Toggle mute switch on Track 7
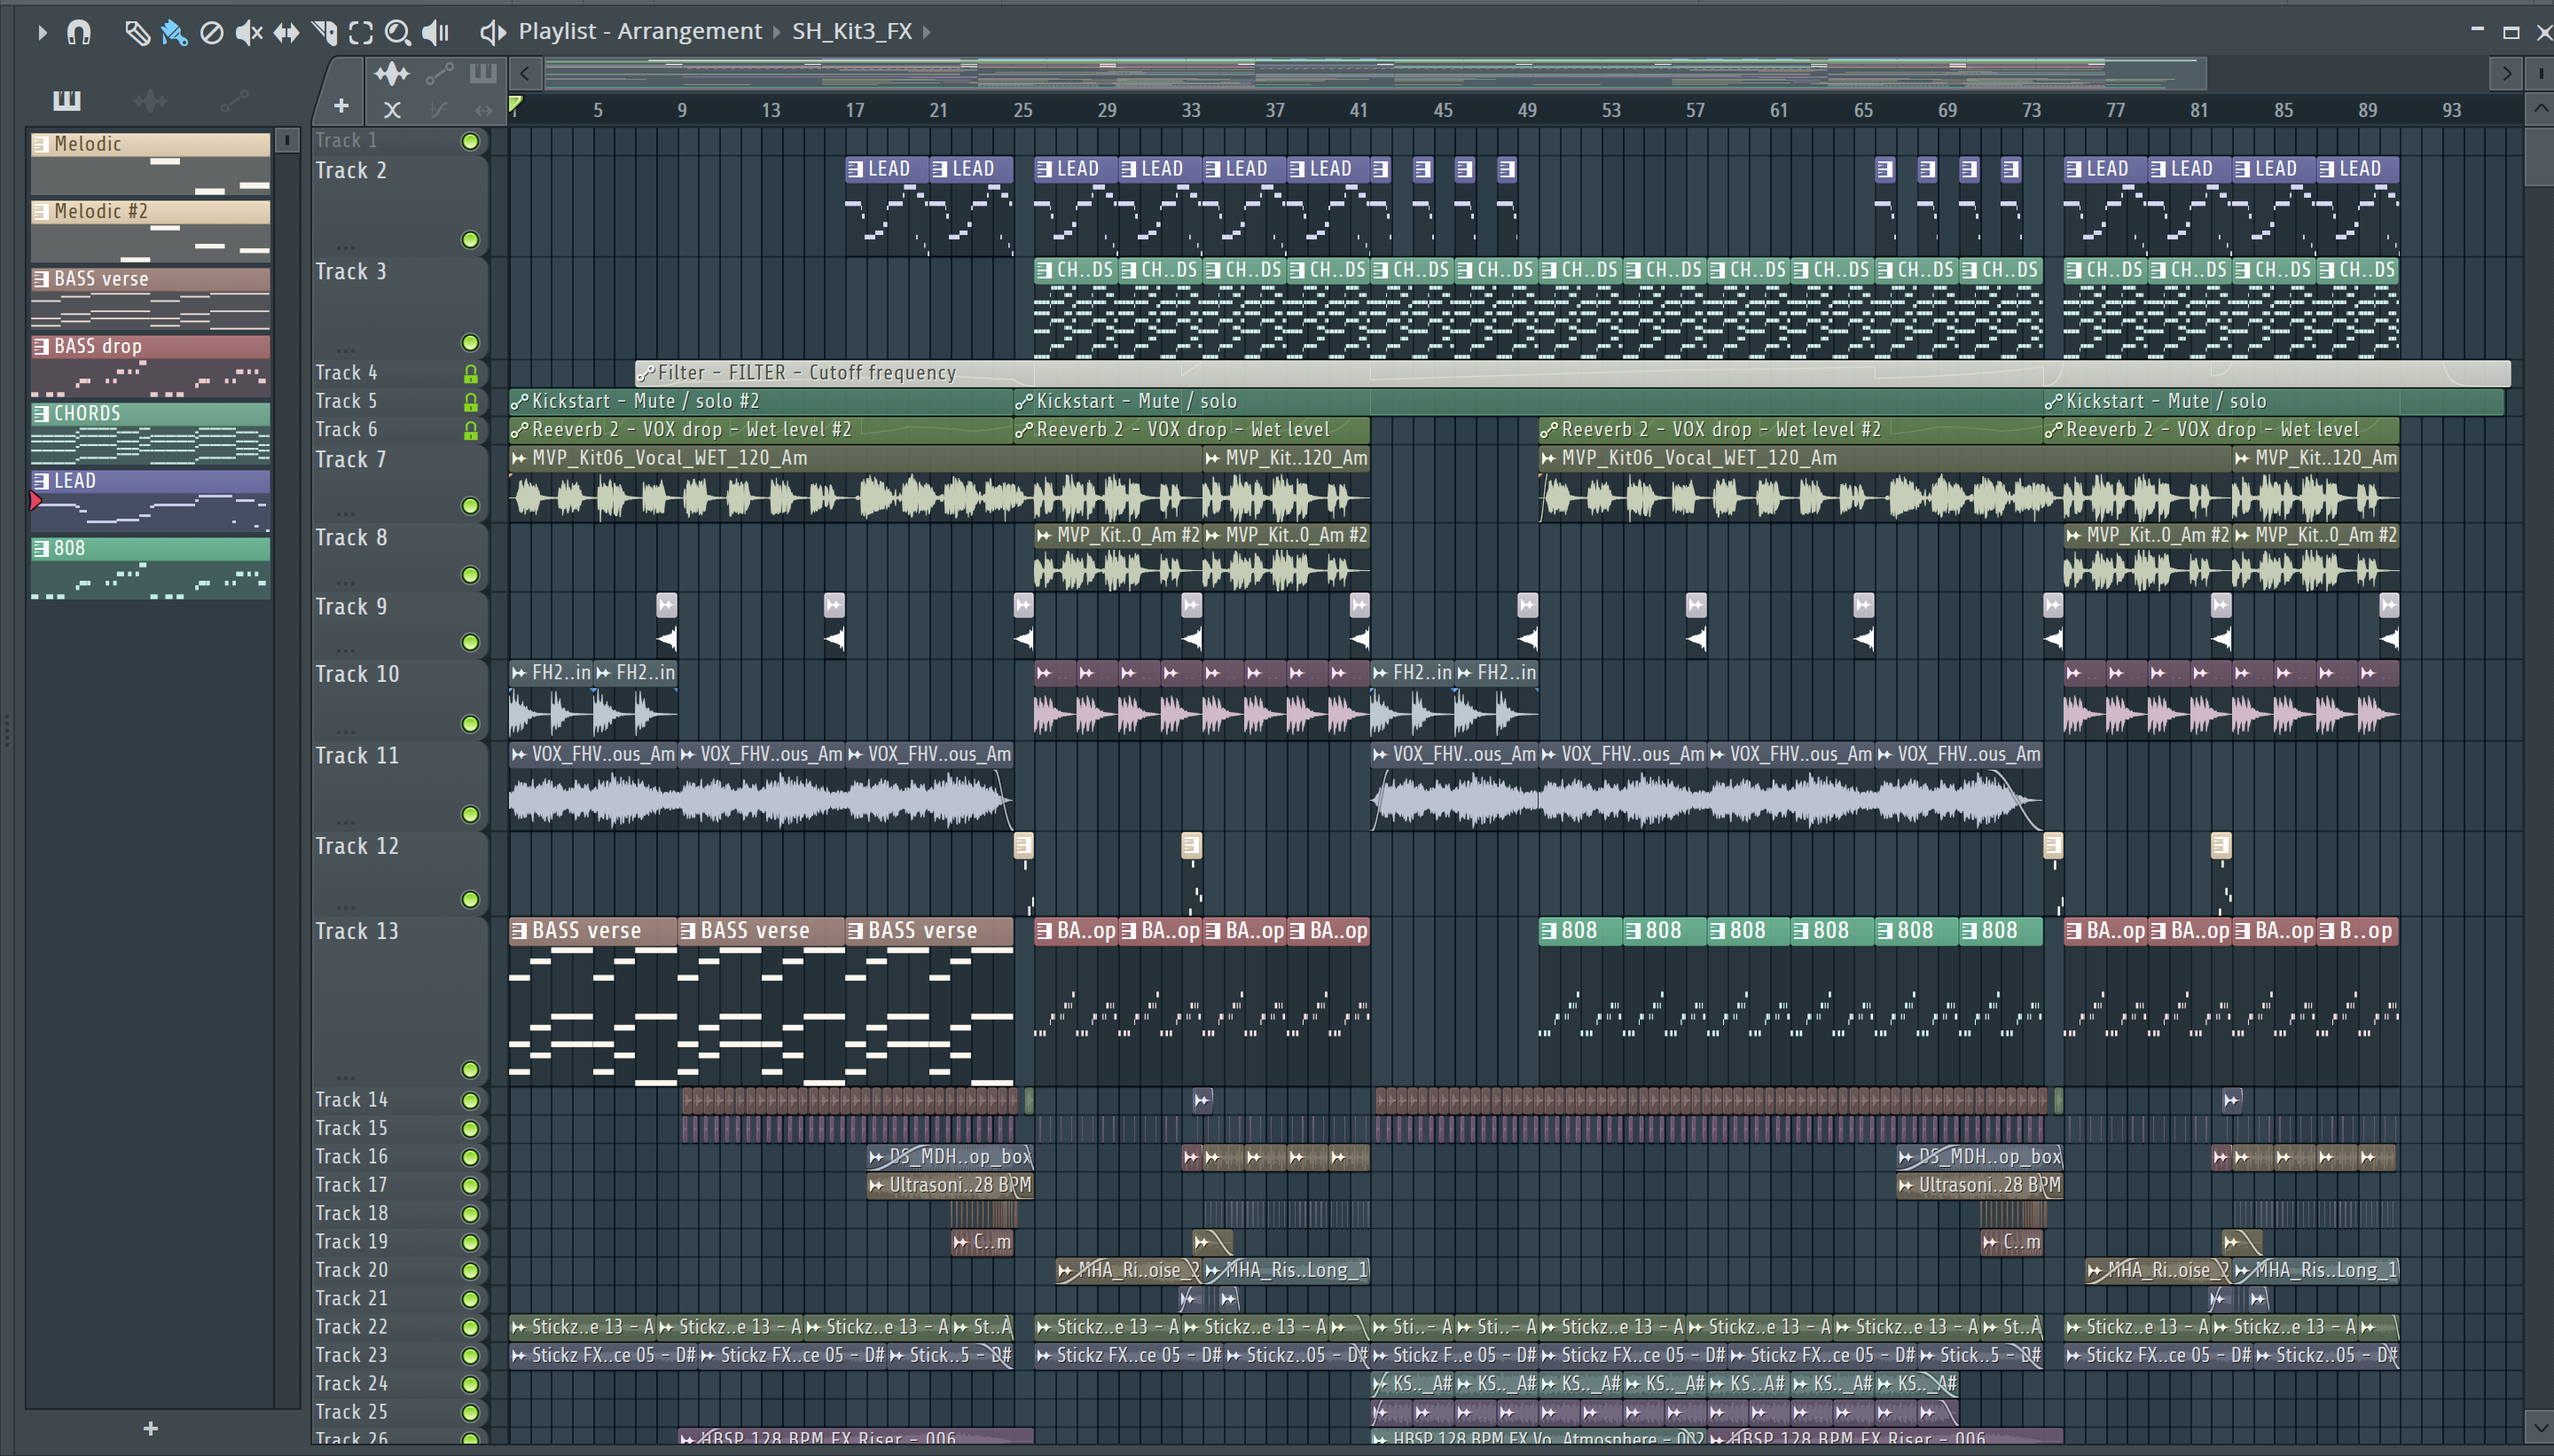The image size is (2554, 1456). tap(470, 506)
